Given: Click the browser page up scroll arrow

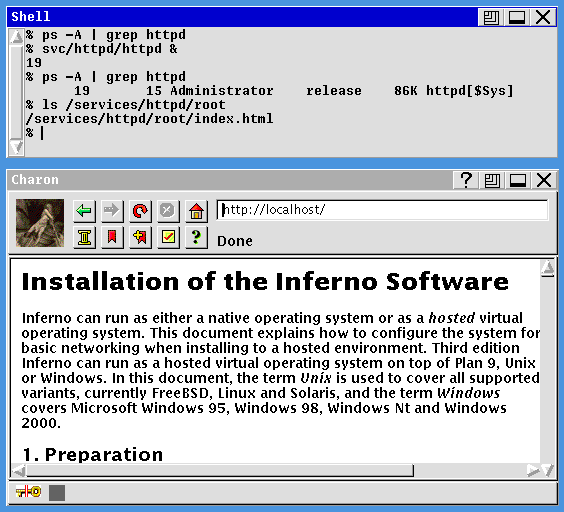Looking at the screenshot, I should tap(548, 268).
